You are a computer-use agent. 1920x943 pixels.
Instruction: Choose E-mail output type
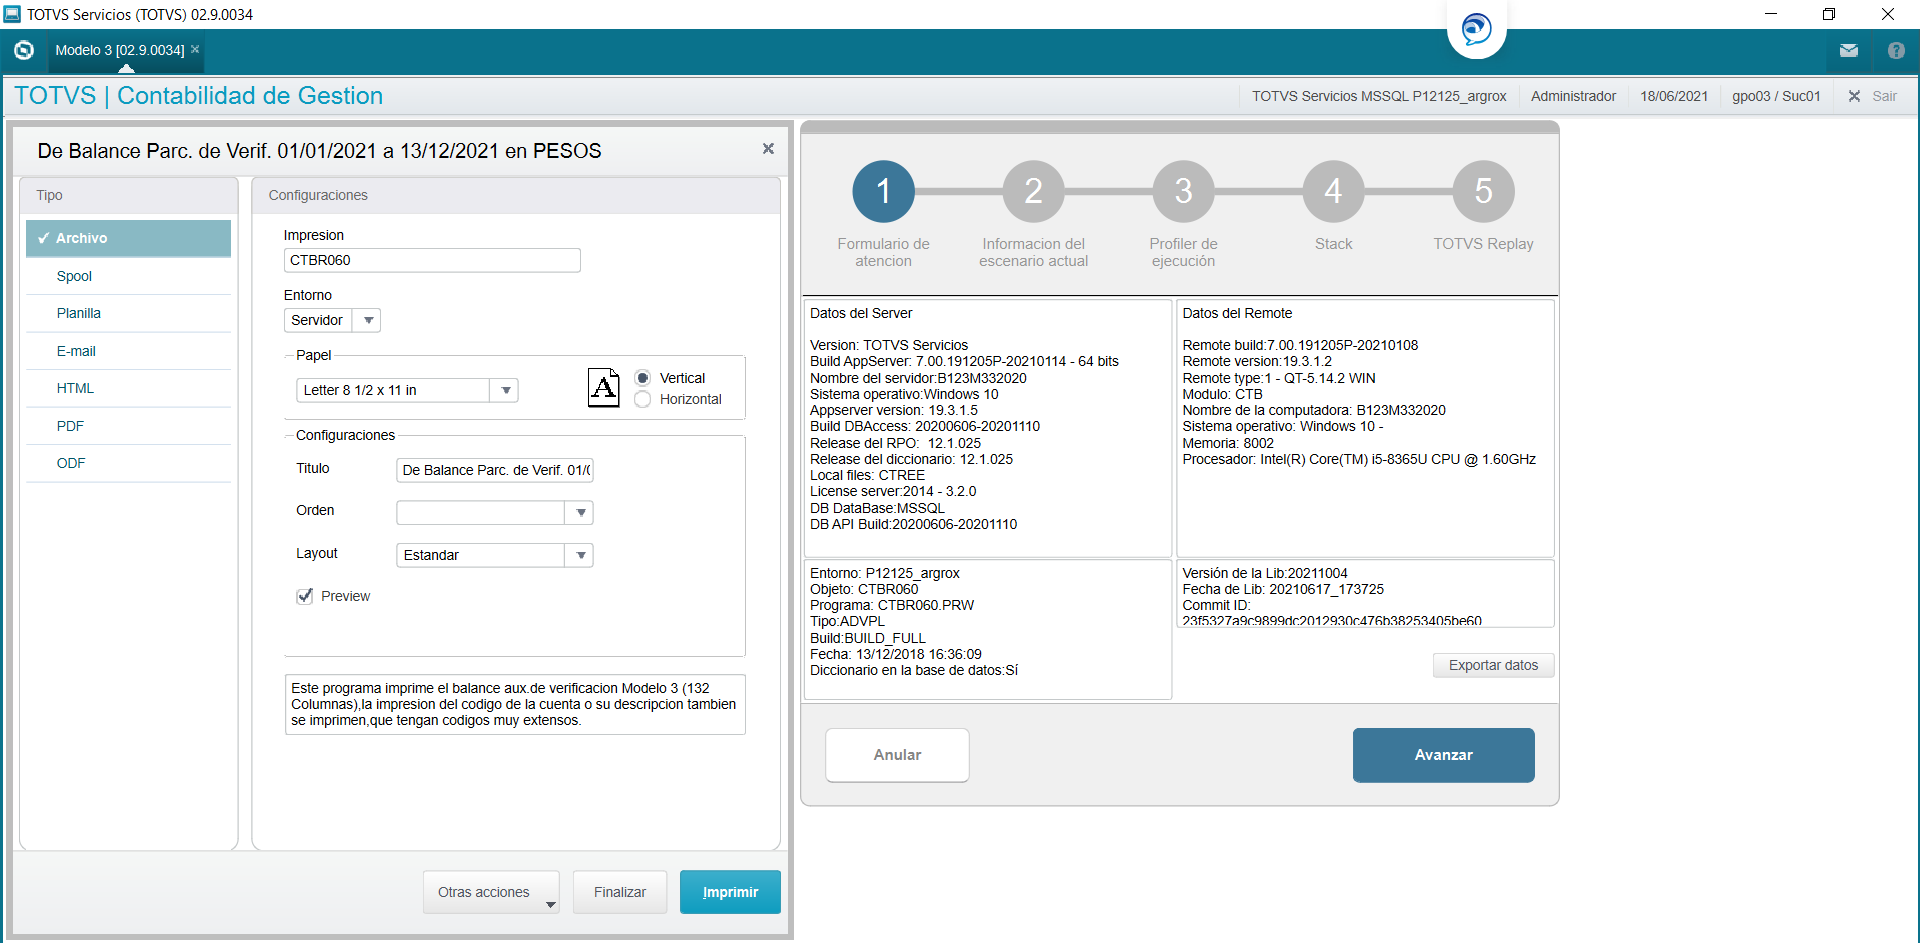pyautogui.click(x=128, y=351)
